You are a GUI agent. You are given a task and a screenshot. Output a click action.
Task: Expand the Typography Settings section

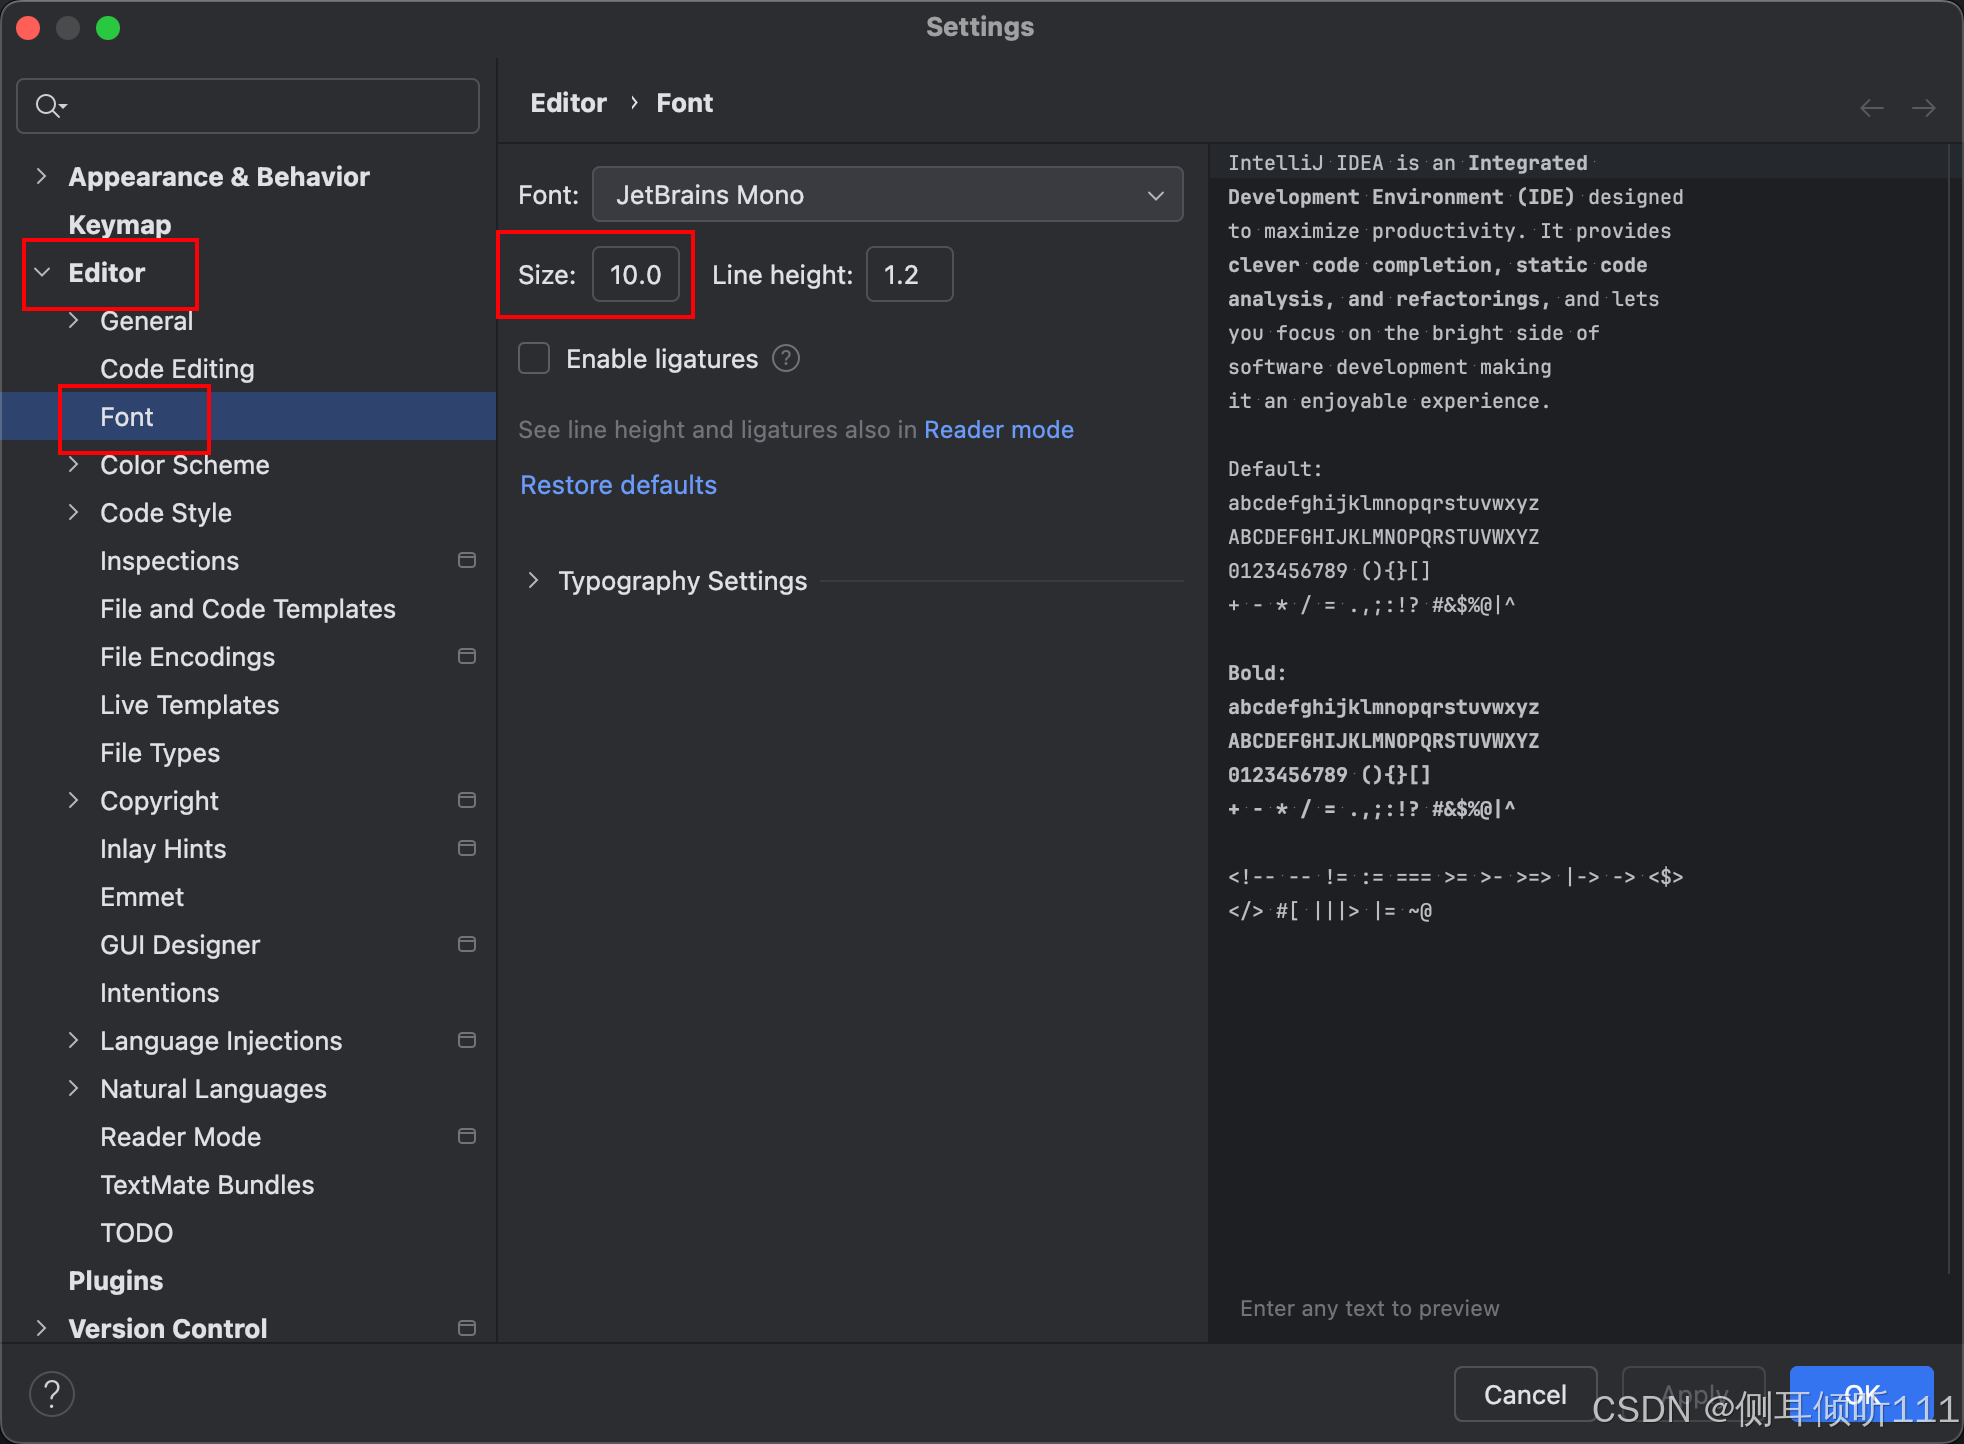point(534,580)
